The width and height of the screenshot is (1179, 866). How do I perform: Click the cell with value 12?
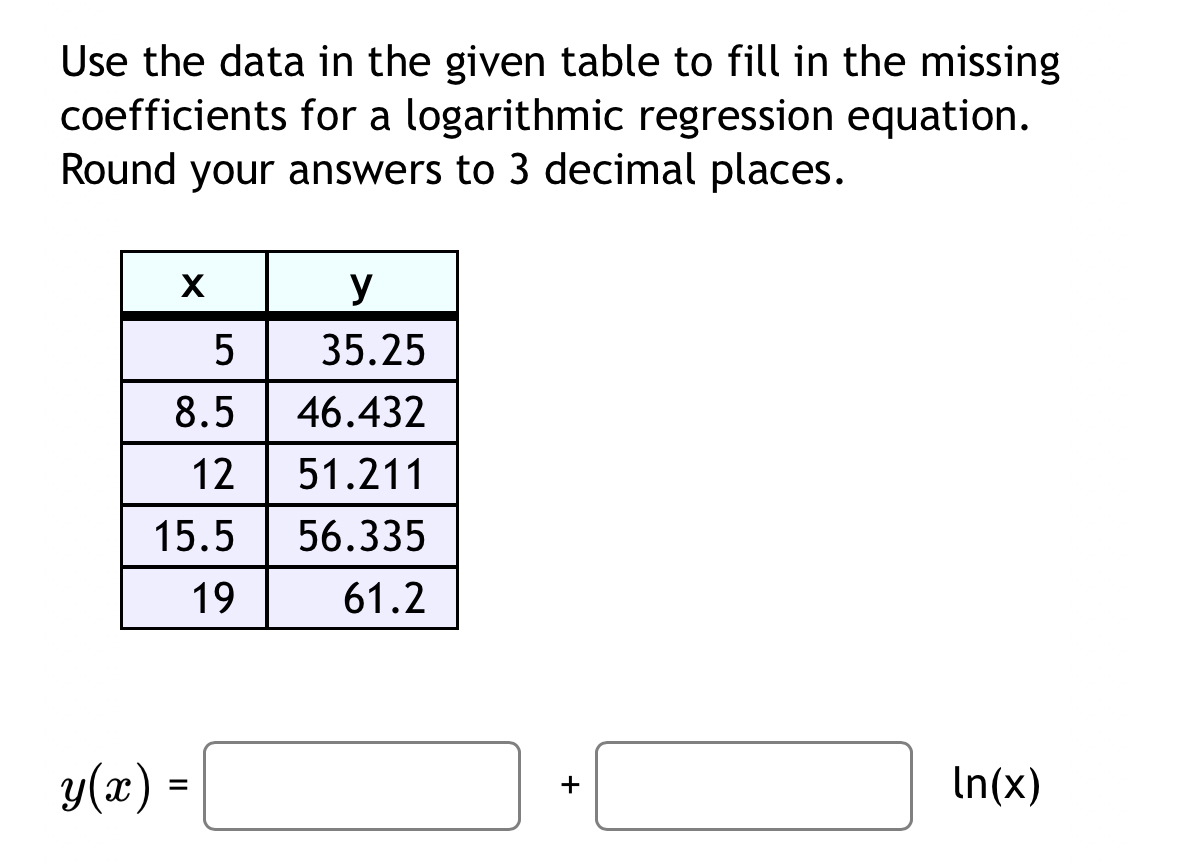(x=192, y=474)
